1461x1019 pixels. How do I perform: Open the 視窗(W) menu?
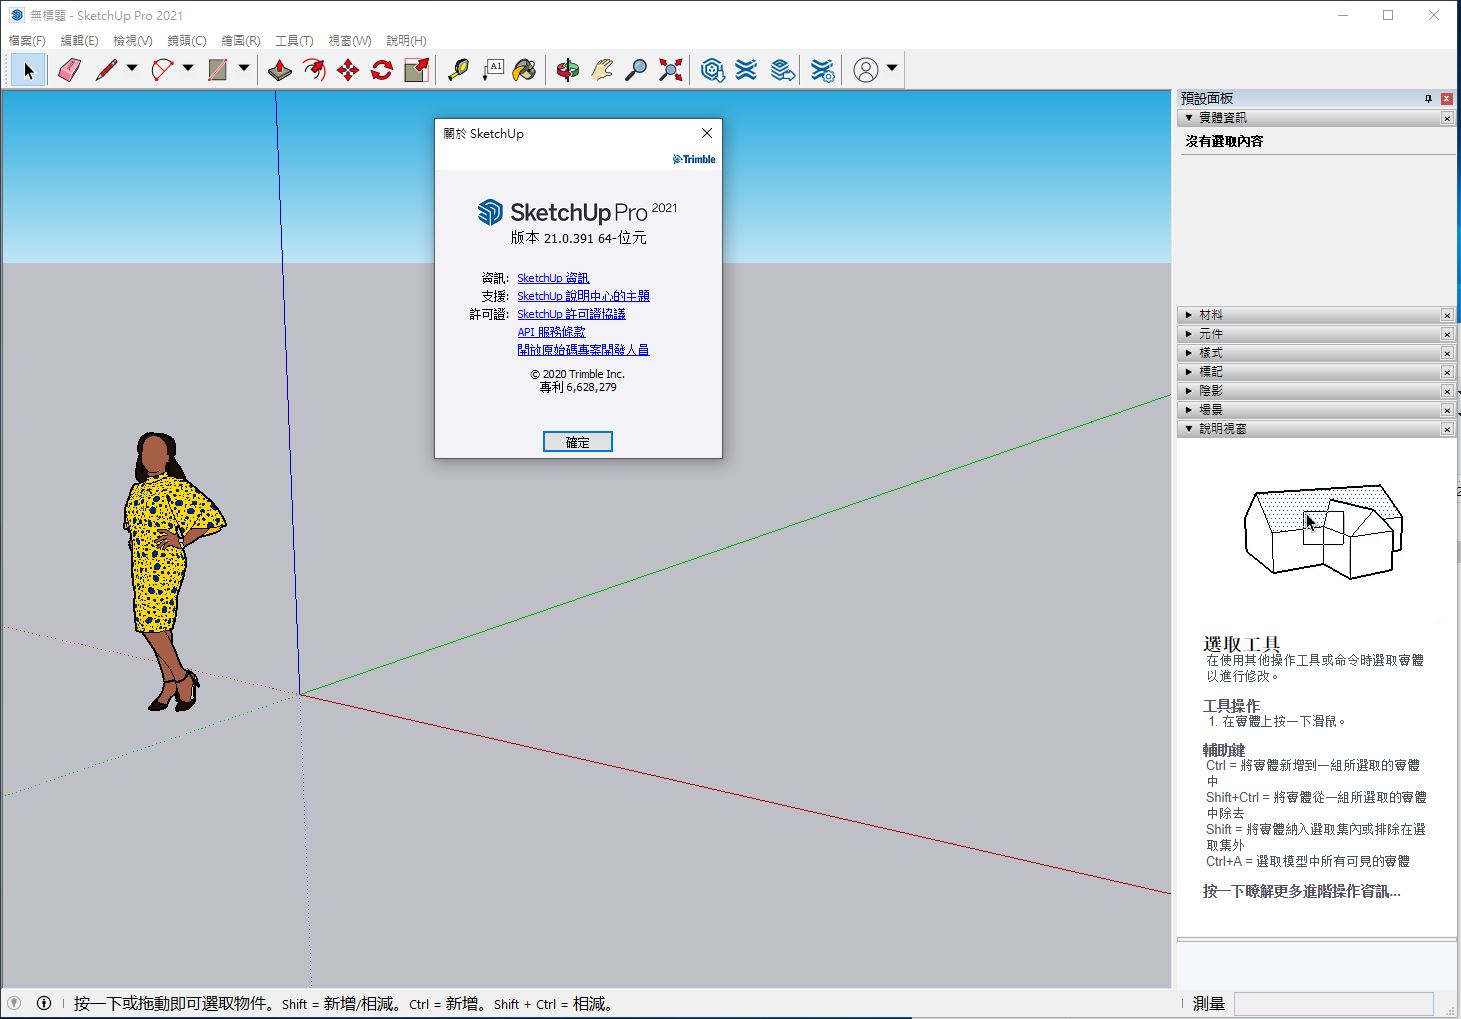pyautogui.click(x=350, y=41)
